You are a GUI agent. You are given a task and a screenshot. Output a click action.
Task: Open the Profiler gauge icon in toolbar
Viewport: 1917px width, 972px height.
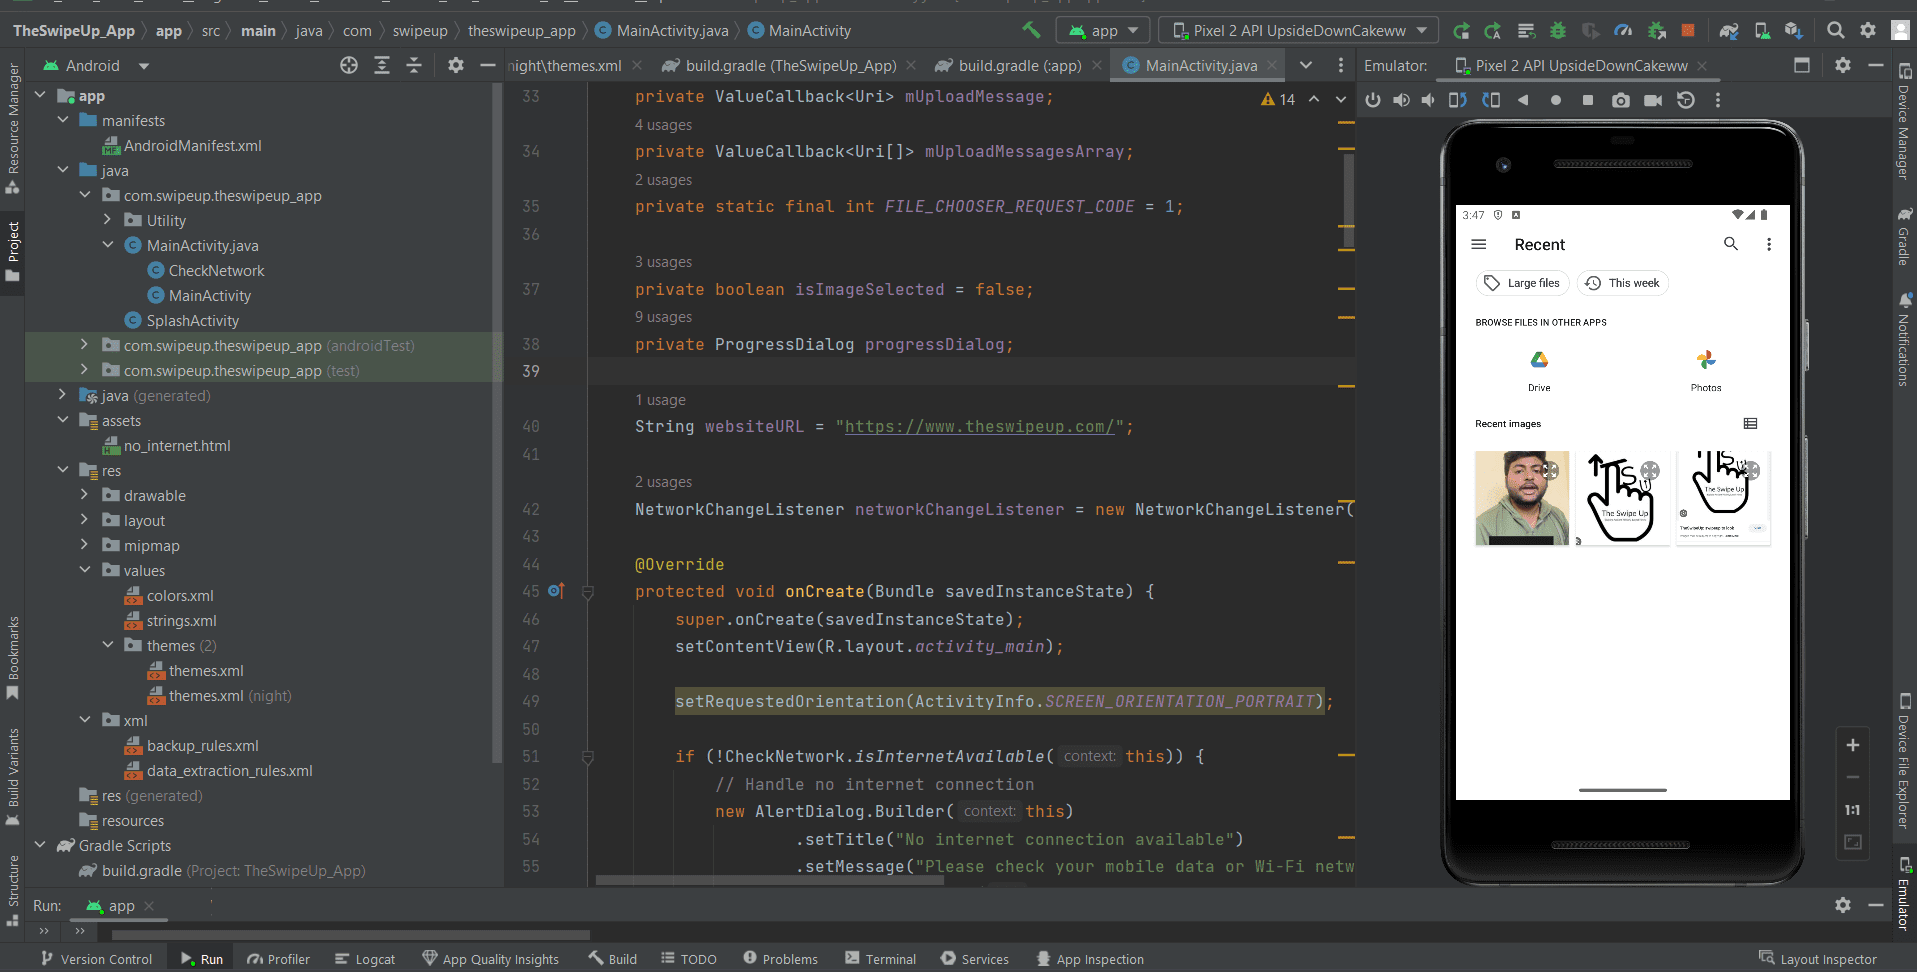[1623, 30]
